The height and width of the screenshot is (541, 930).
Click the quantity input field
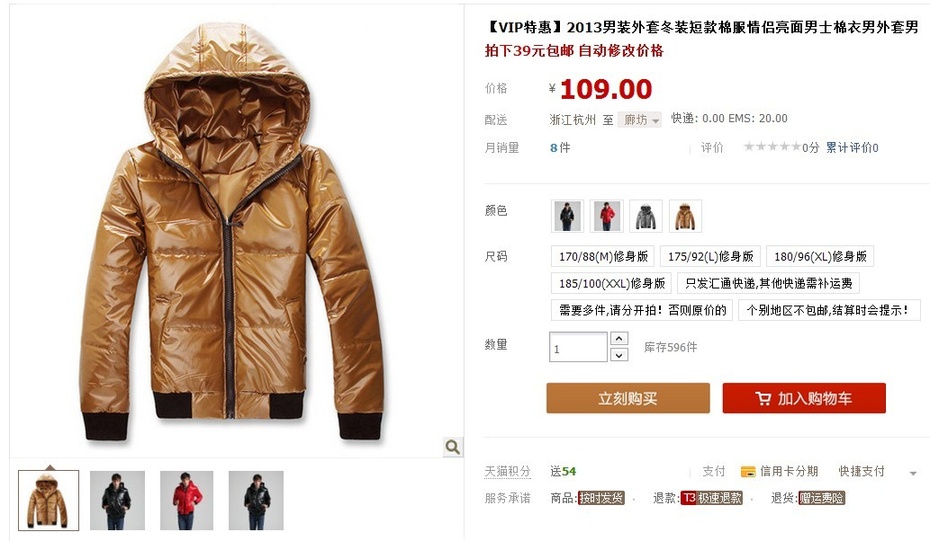pos(578,347)
